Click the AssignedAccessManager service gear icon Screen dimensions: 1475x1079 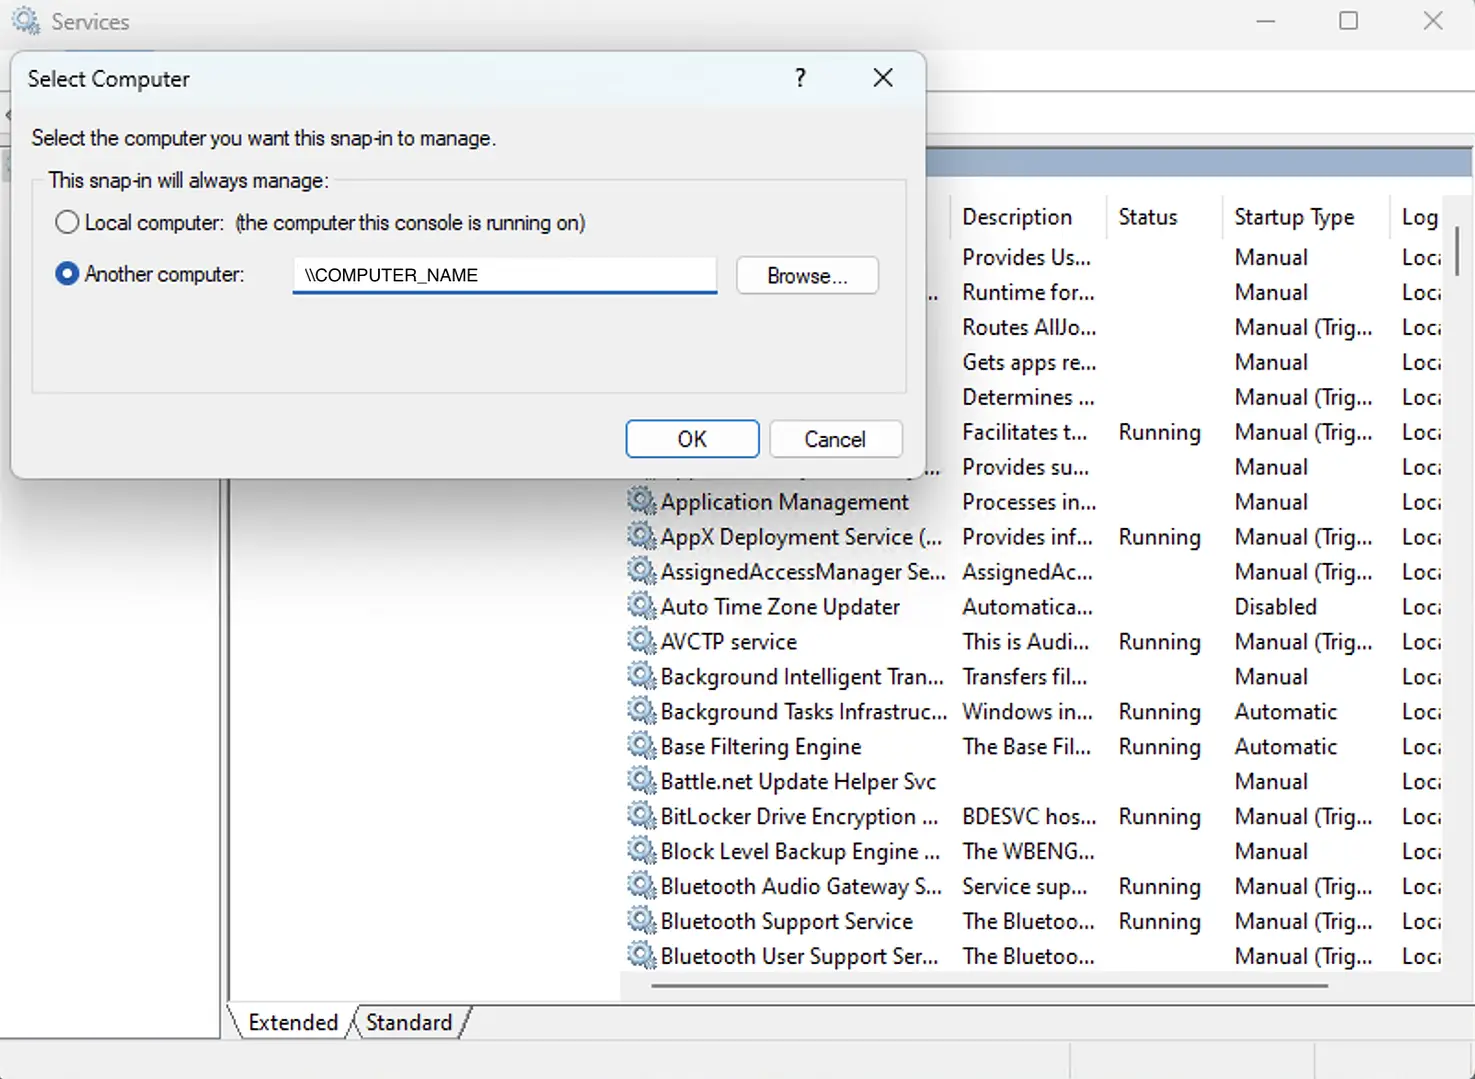coord(641,571)
